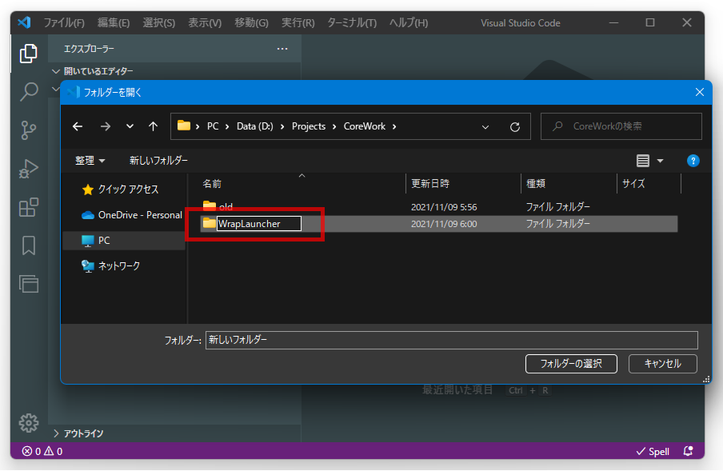Open the Search view in activity bar

pyautogui.click(x=29, y=92)
